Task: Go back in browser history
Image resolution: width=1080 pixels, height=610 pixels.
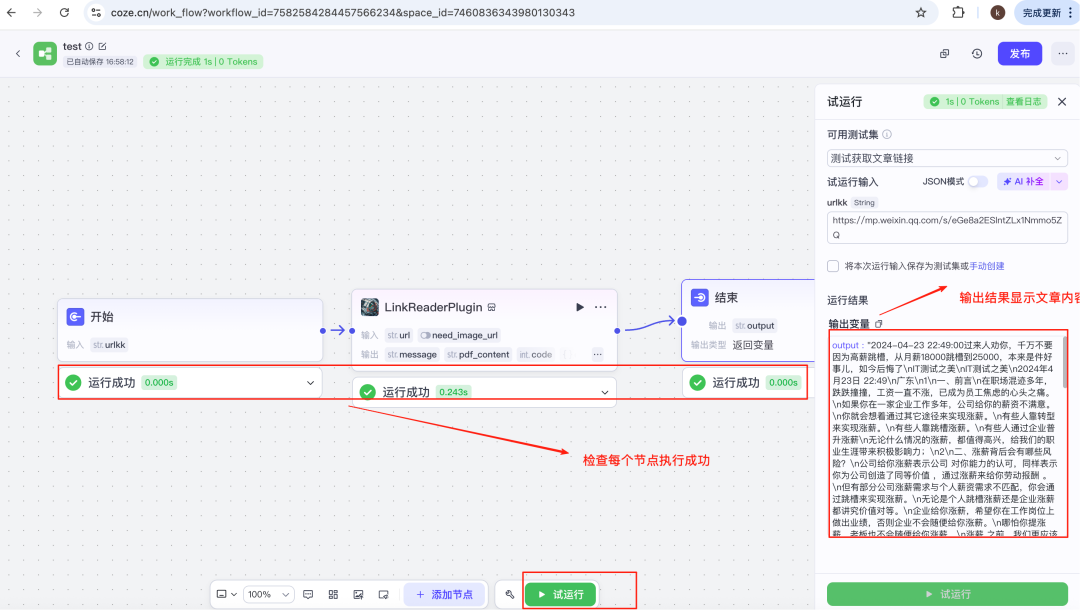Action: (12, 12)
